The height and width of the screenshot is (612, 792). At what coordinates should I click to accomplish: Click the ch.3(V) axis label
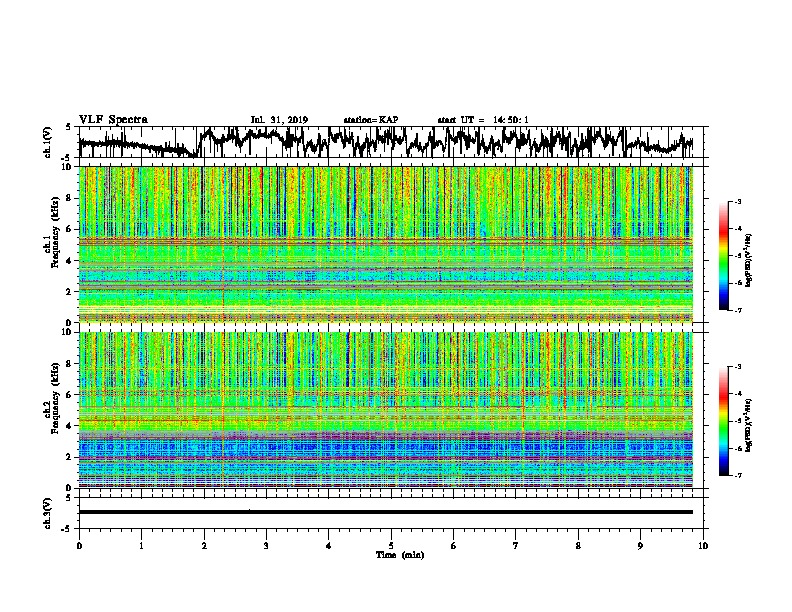47,513
